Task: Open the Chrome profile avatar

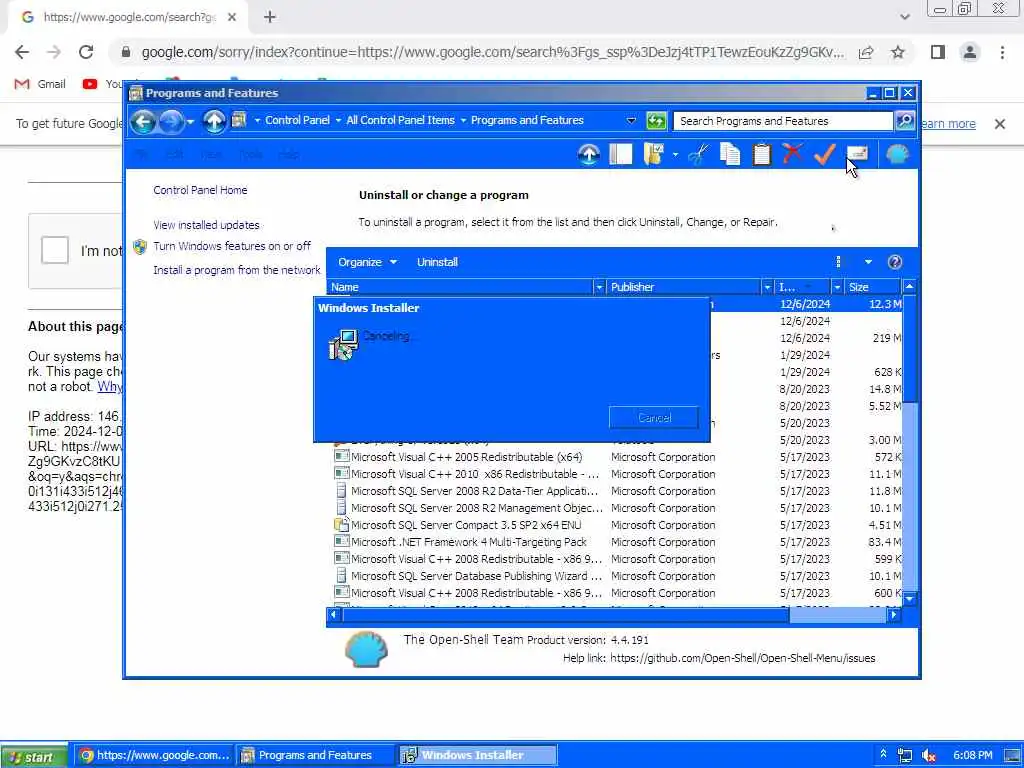Action: coord(970,52)
